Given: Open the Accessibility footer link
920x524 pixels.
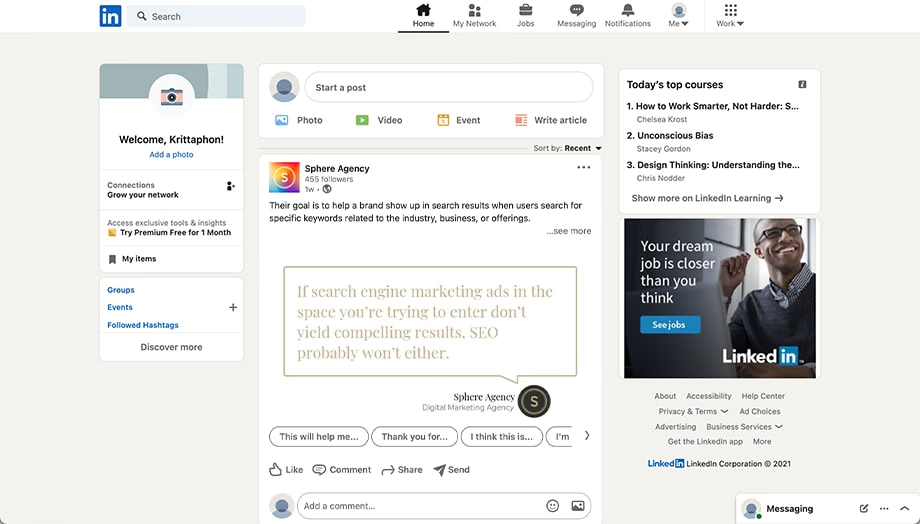Looking at the screenshot, I should (x=709, y=396).
